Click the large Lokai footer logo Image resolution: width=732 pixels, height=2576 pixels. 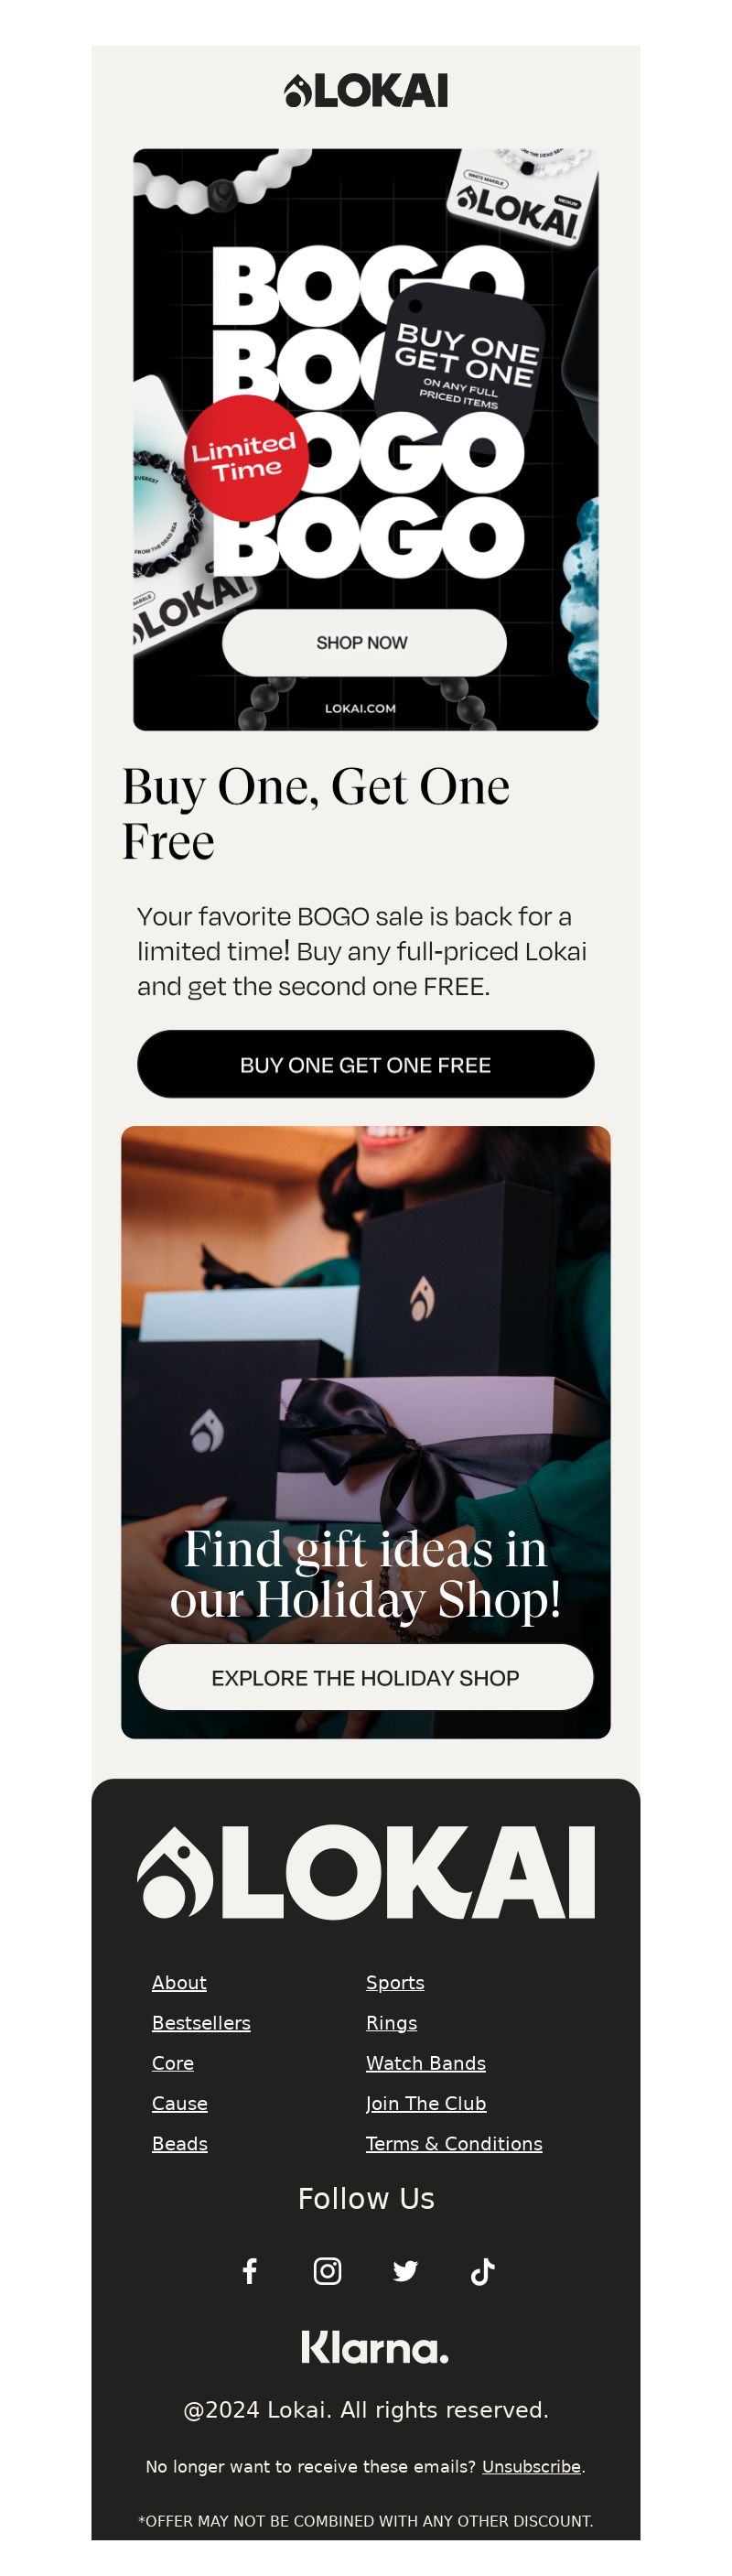tap(366, 1871)
